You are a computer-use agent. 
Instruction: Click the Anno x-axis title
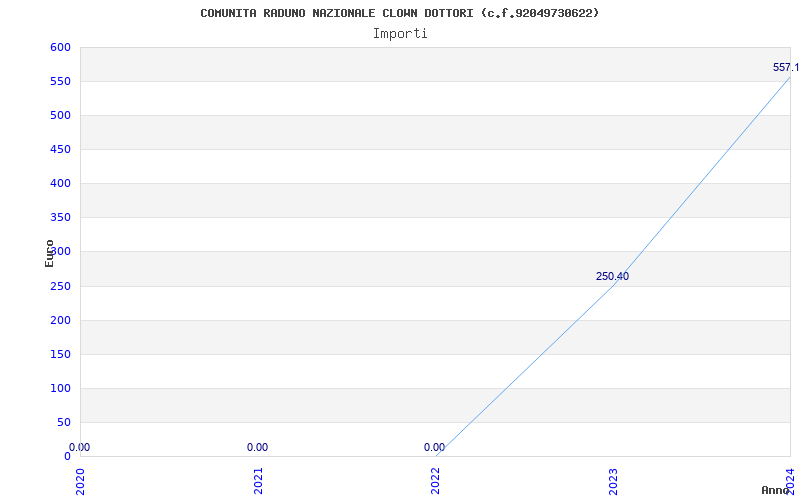tap(776, 490)
